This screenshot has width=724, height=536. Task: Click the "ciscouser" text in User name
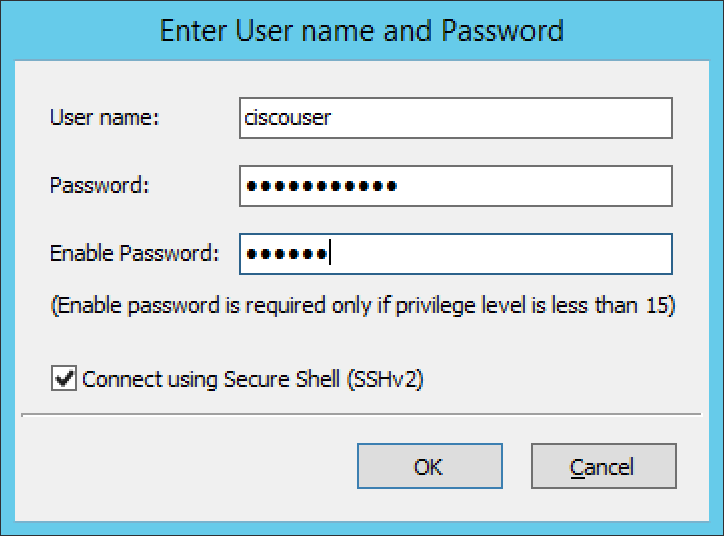(x=288, y=118)
